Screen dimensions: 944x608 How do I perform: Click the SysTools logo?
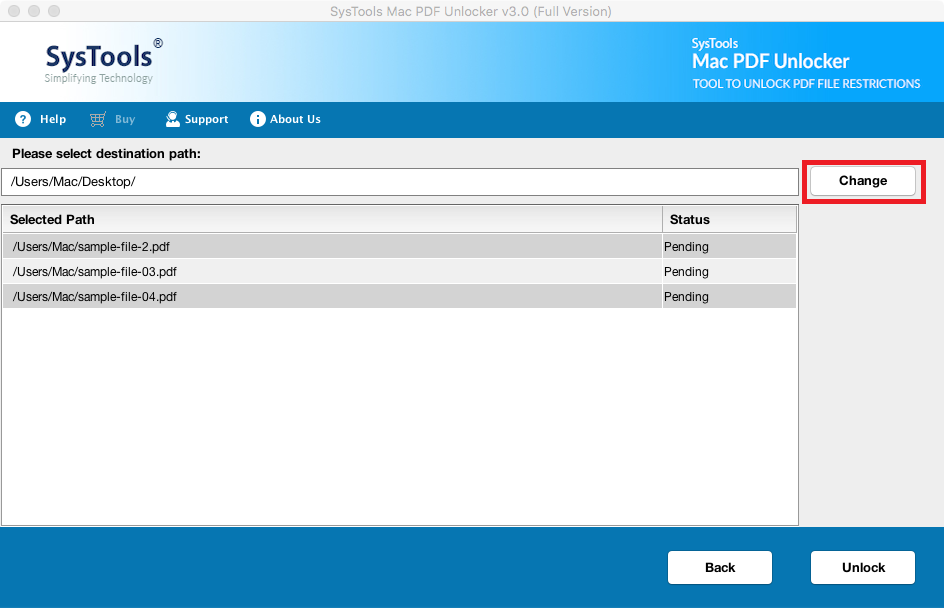click(x=104, y=61)
